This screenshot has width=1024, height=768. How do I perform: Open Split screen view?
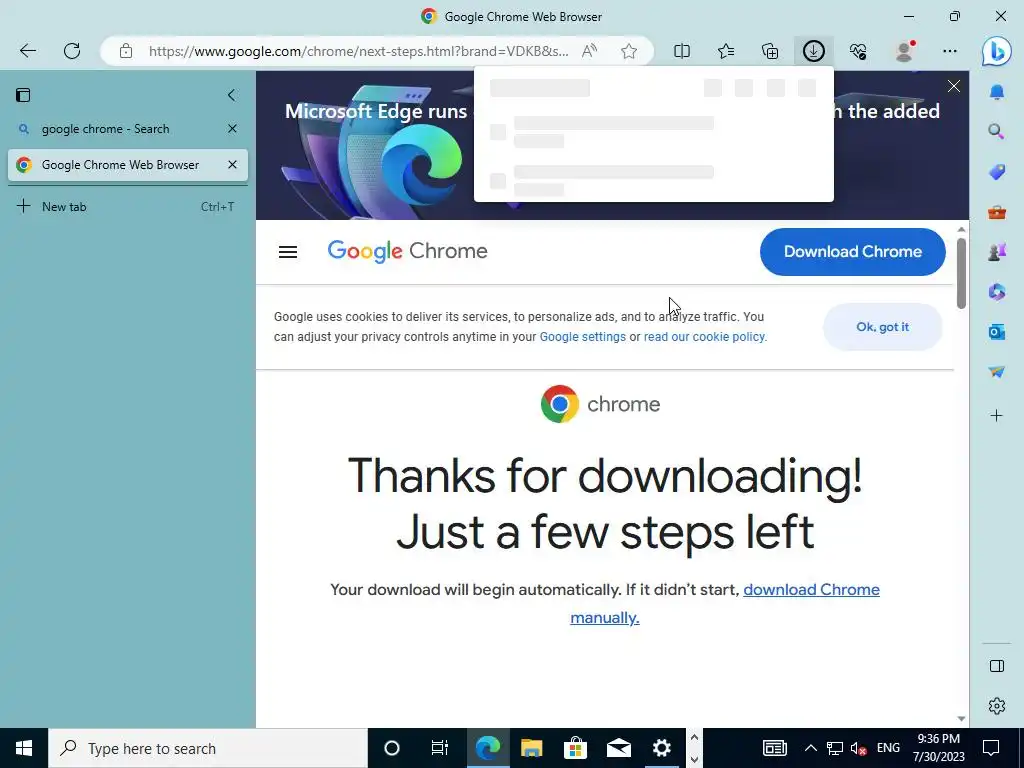click(682, 51)
